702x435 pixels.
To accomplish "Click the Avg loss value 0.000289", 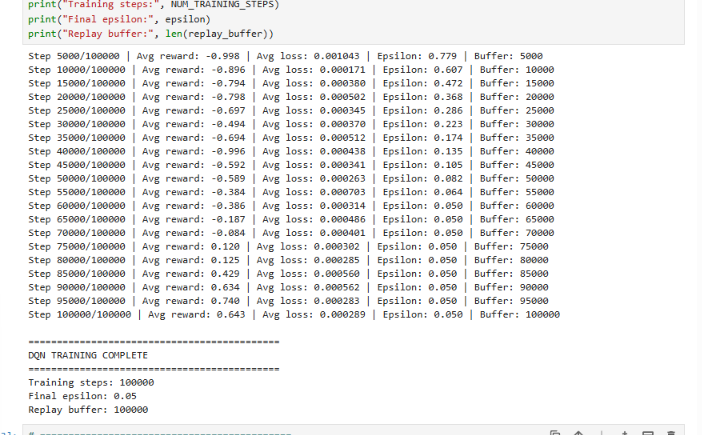I will pyautogui.click(x=342, y=315).
